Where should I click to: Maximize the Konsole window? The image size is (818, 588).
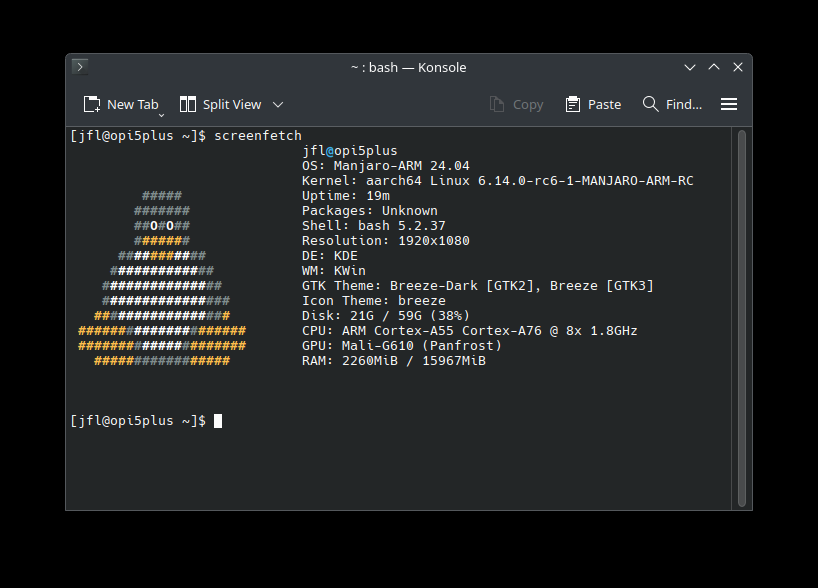click(x=714, y=67)
